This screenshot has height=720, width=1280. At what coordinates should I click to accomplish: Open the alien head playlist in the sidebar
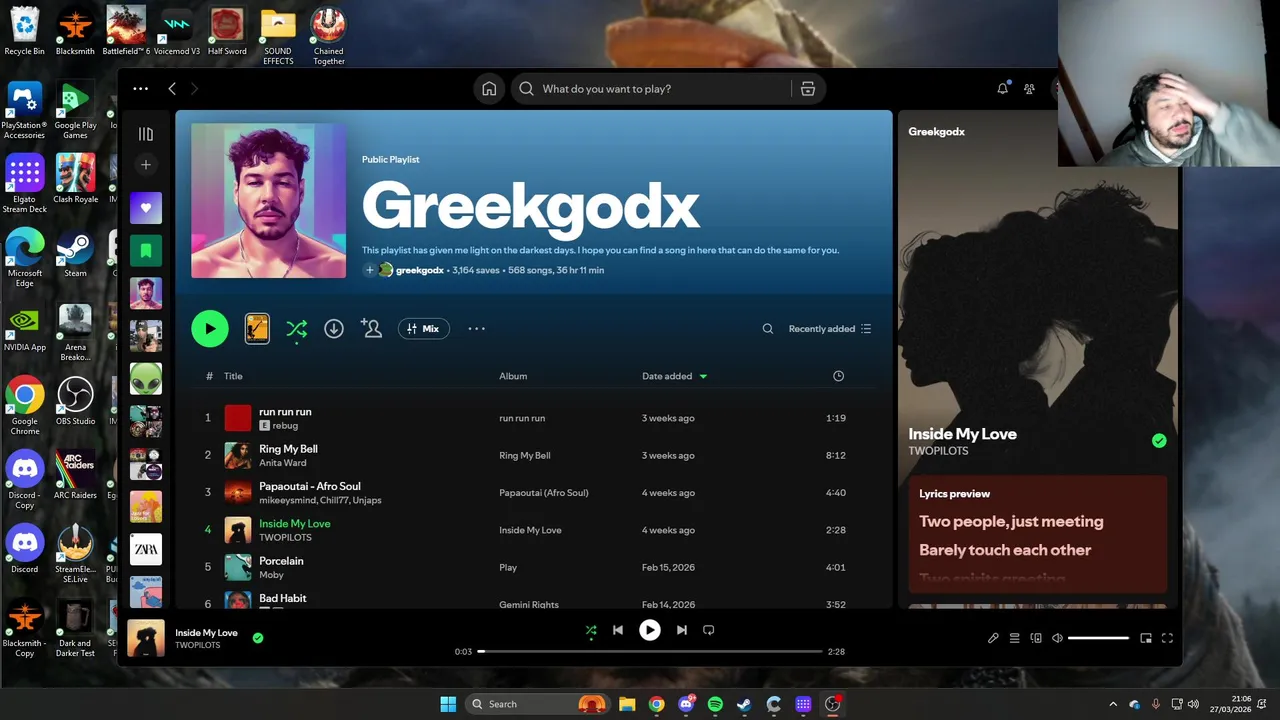[146, 379]
